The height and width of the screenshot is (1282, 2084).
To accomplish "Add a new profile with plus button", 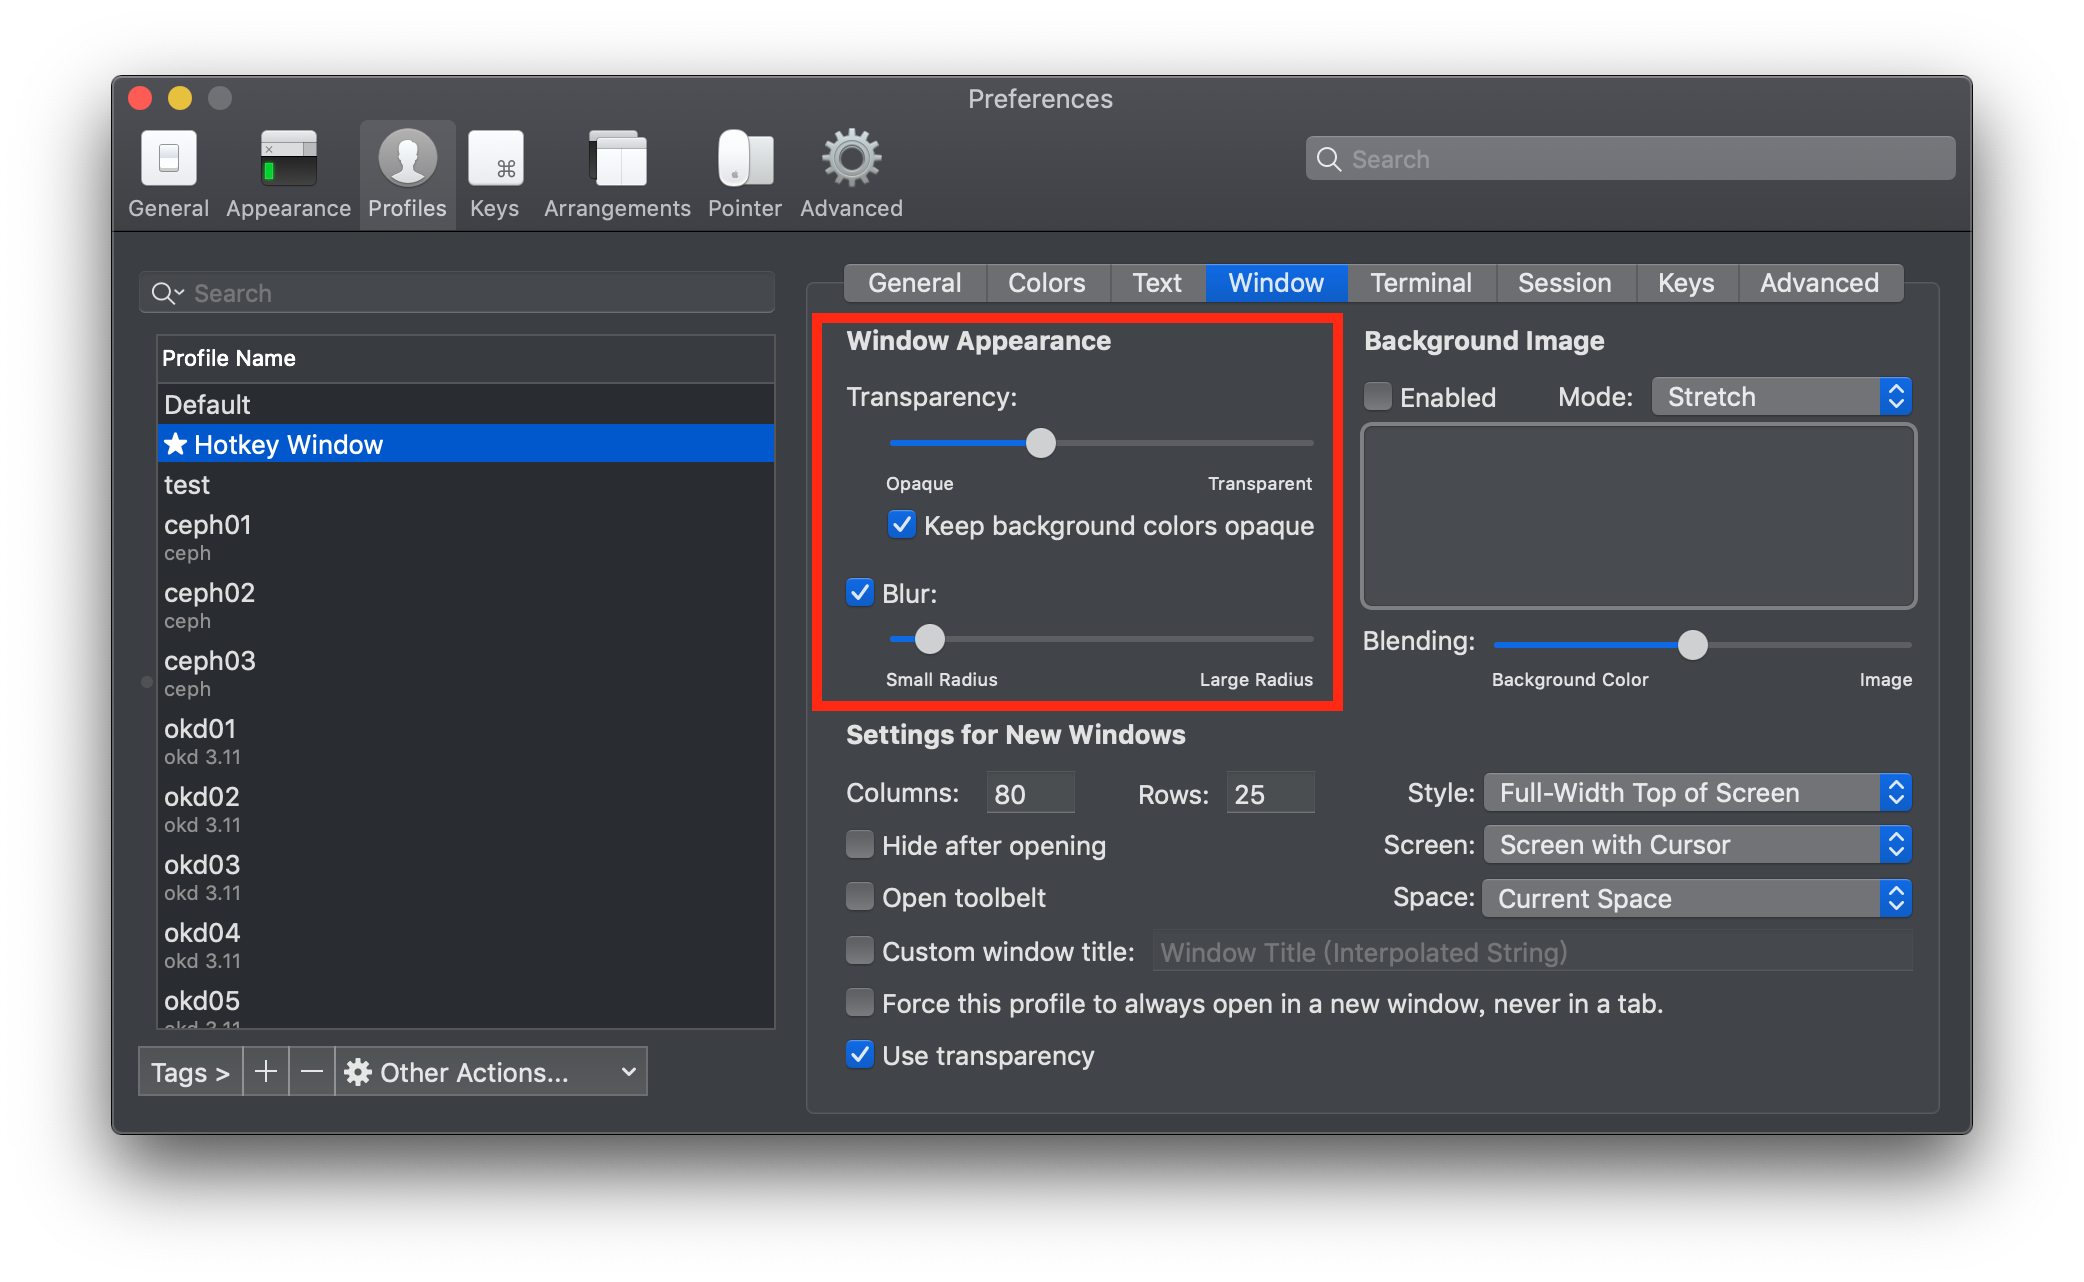I will point(265,1071).
